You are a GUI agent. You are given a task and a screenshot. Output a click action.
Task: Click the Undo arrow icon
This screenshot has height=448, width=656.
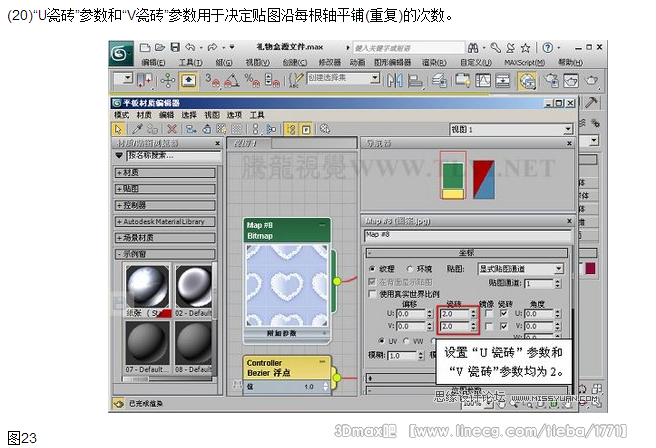(x=190, y=47)
